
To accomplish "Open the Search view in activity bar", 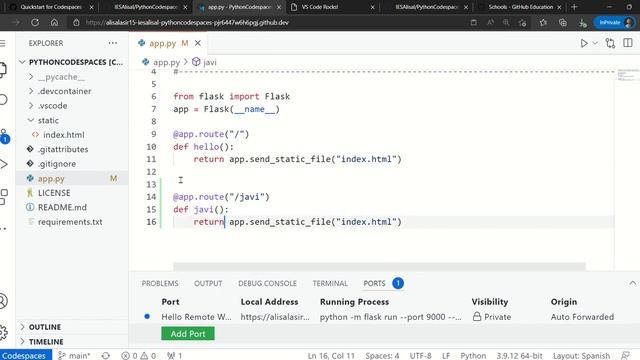I will point(3,100).
